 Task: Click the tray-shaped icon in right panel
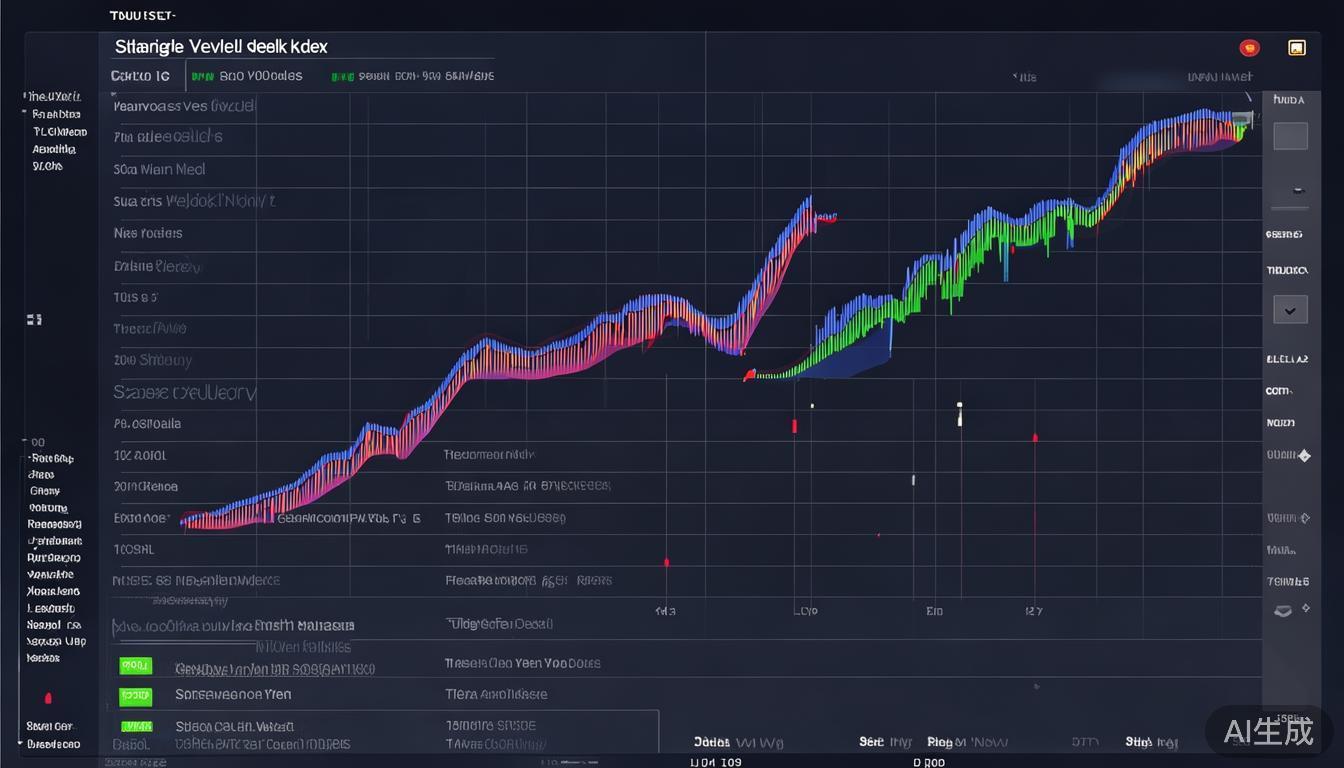tap(1282, 610)
